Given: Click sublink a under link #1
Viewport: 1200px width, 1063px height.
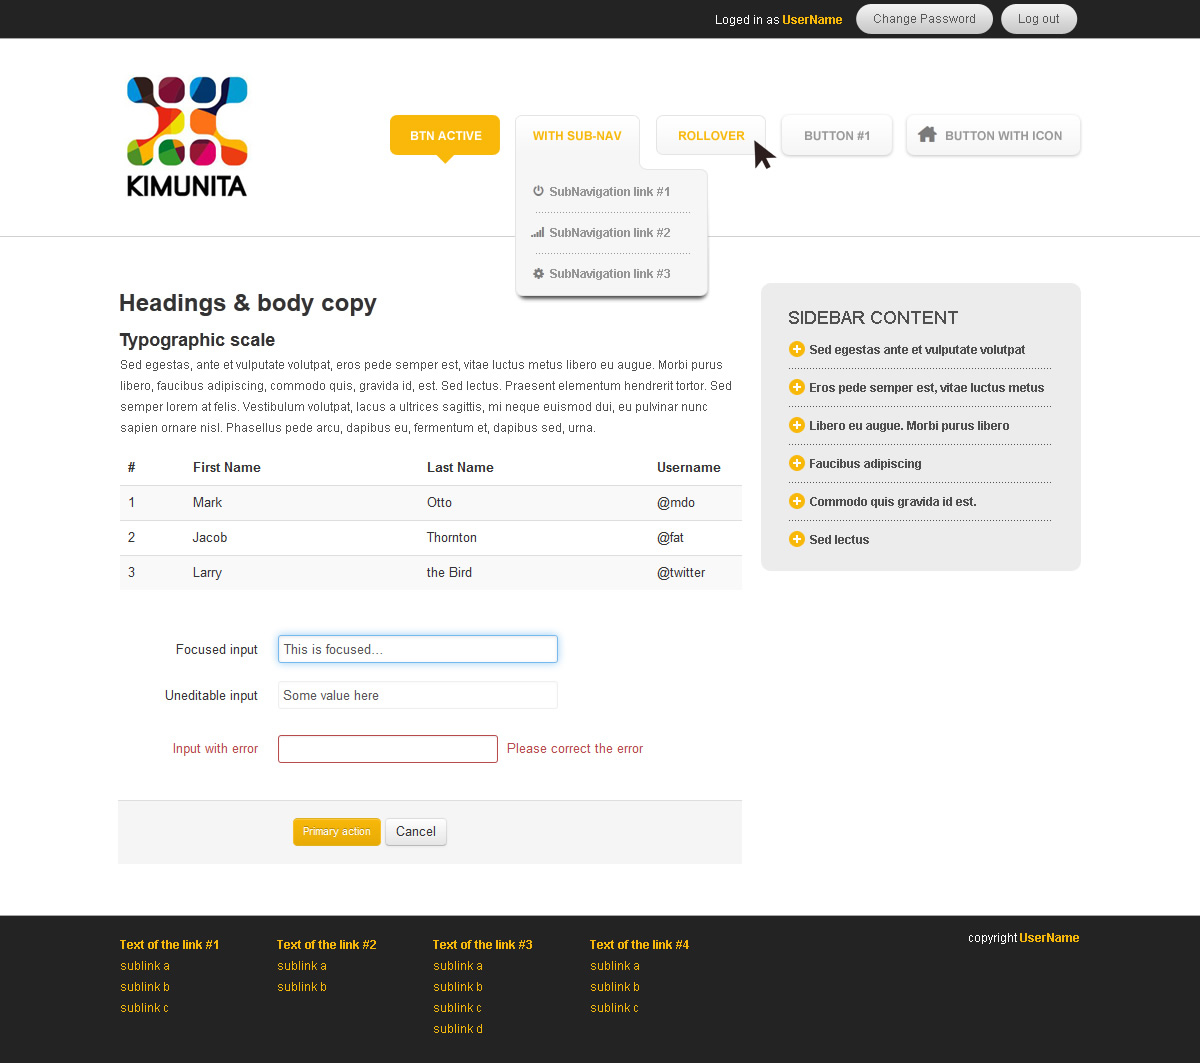Looking at the screenshot, I should 145,966.
